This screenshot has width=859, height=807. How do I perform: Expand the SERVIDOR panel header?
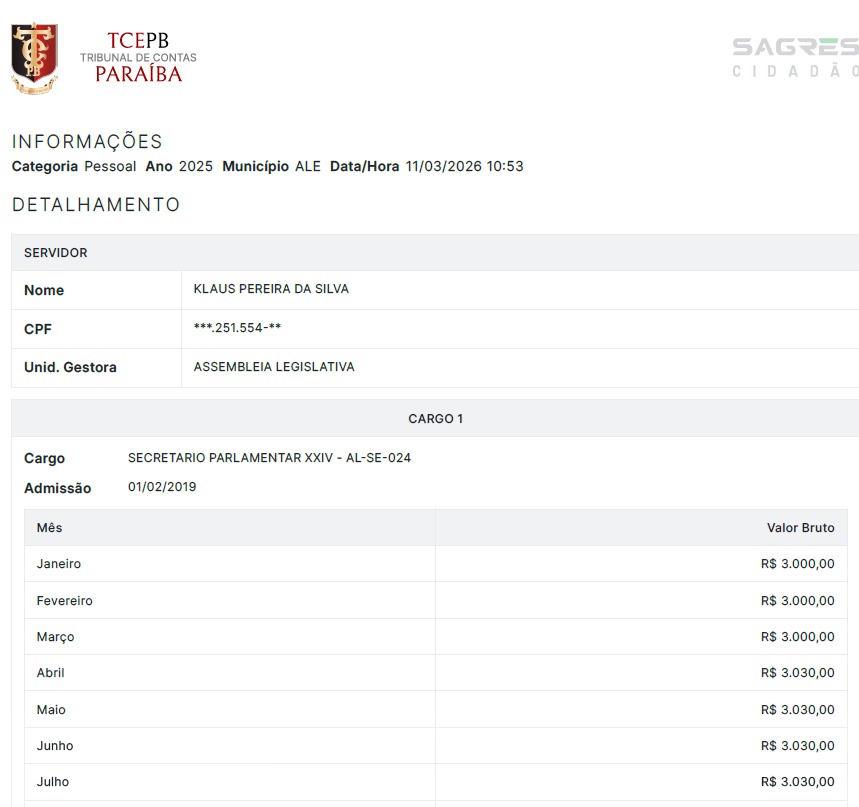click(55, 252)
